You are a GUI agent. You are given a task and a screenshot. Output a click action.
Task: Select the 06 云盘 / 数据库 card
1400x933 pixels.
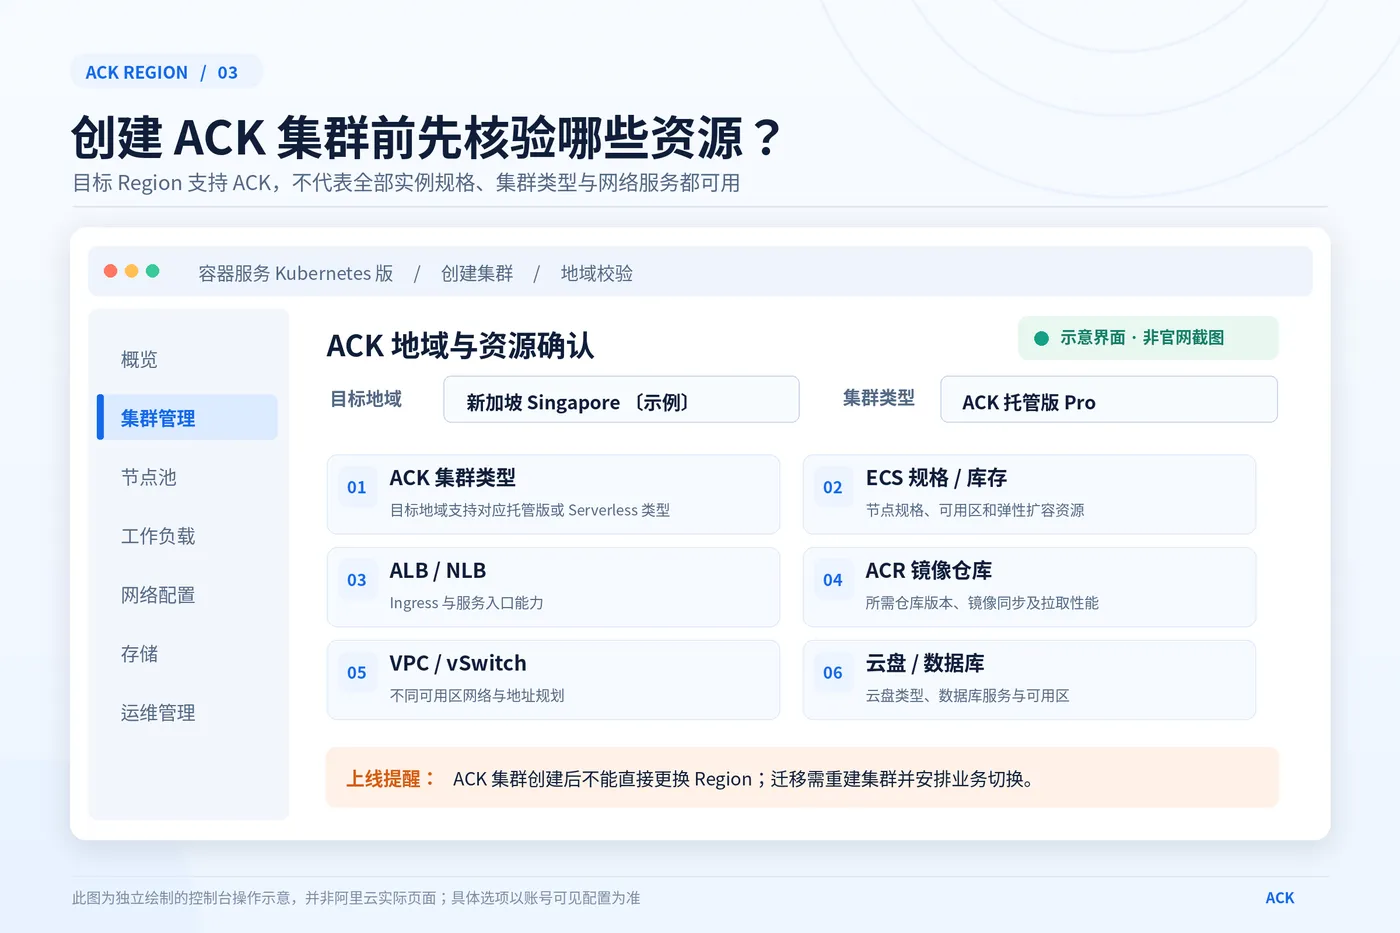coord(1029,680)
